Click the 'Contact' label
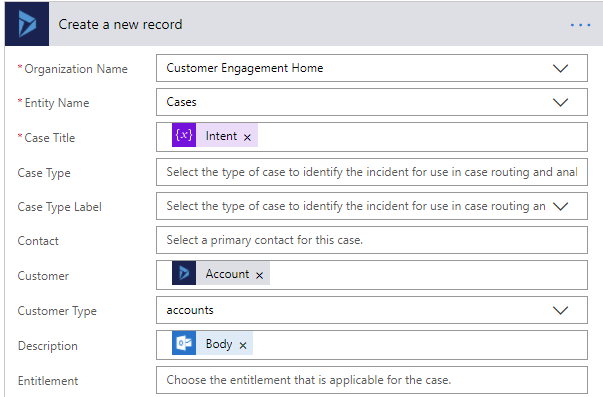 click(38, 241)
